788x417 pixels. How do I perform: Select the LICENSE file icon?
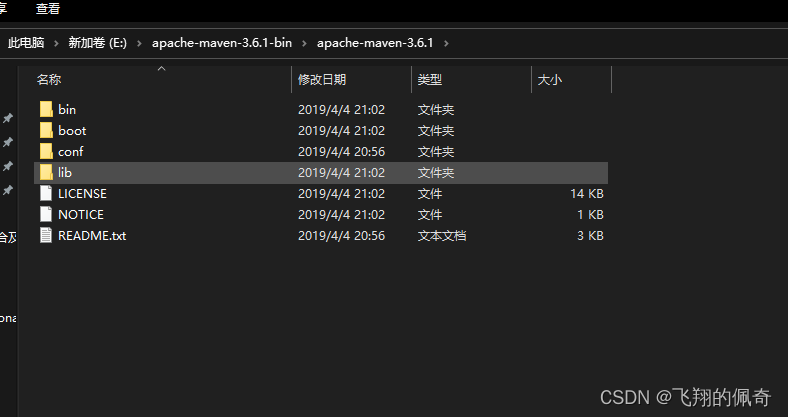click(46, 193)
